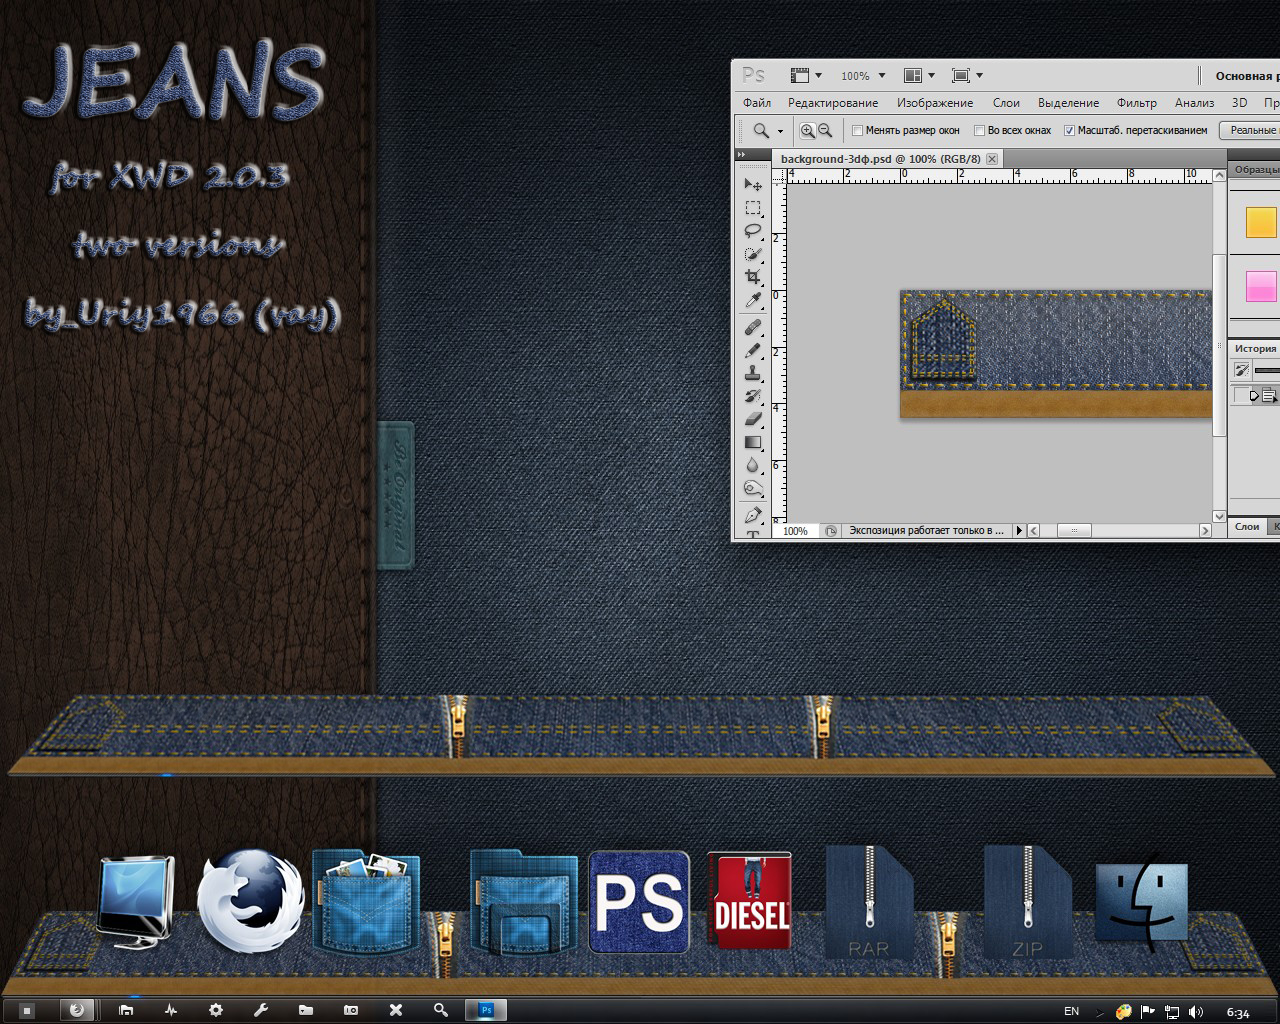Select the Move tool in toolbox
The image size is (1280, 1024).
coord(753,184)
